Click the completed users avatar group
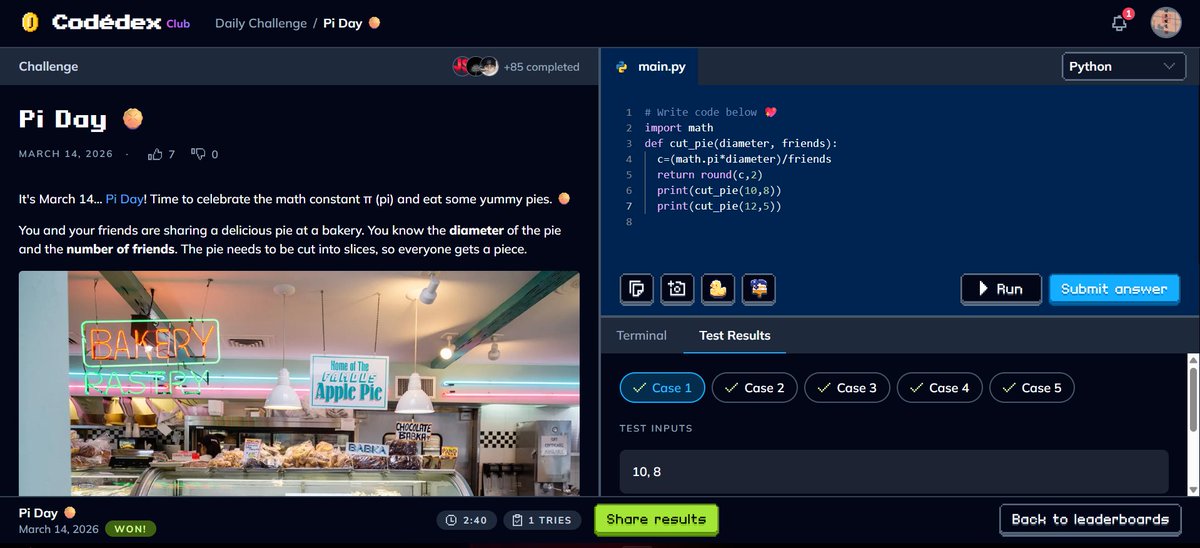Image resolution: width=1200 pixels, height=548 pixels. [x=475, y=67]
